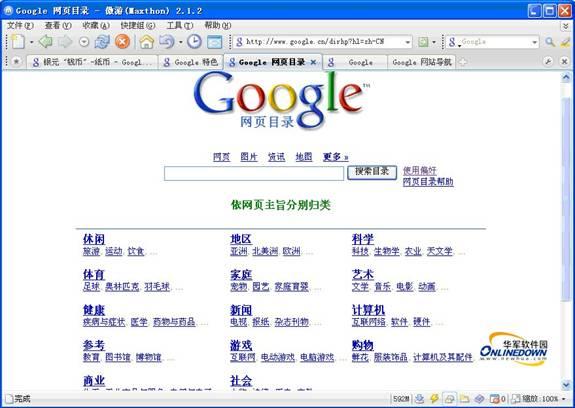Click the Refresh page icon
The height and width of the screenshot is (408, 575).
[102, 42]
